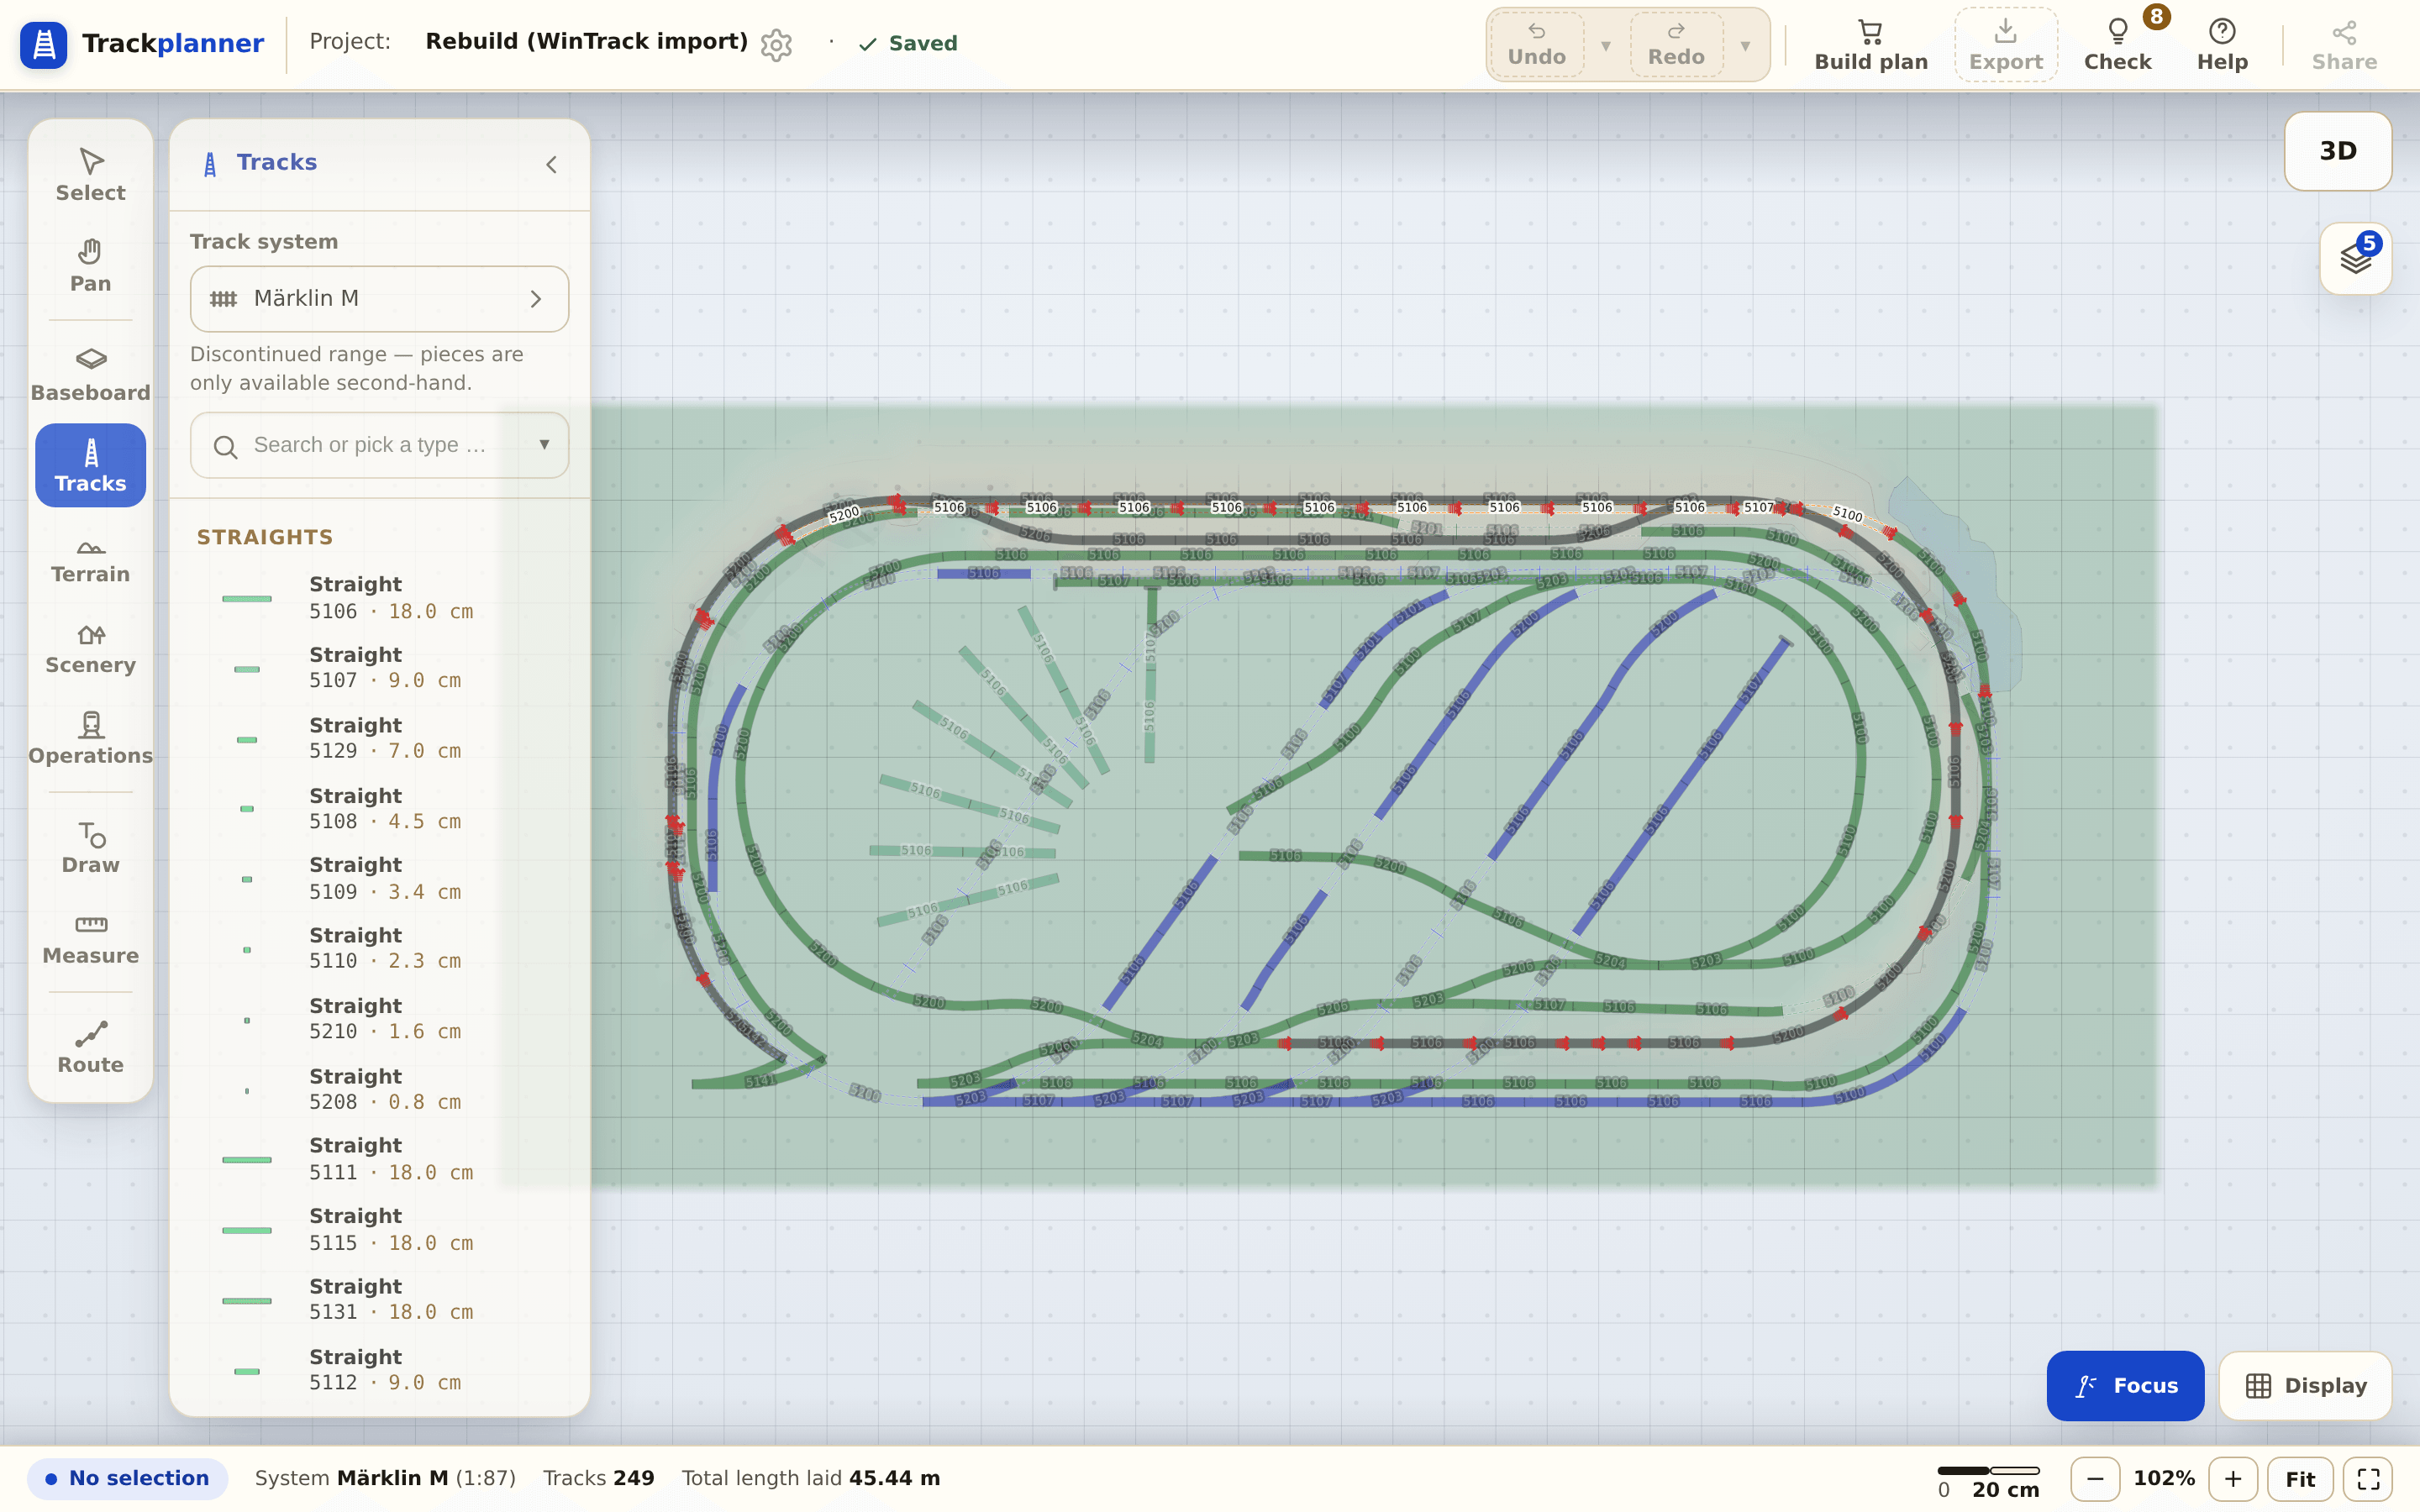Activate the Select tool
The height and width of the screenshot is (1512, 2420).
(x=90, y=175)
